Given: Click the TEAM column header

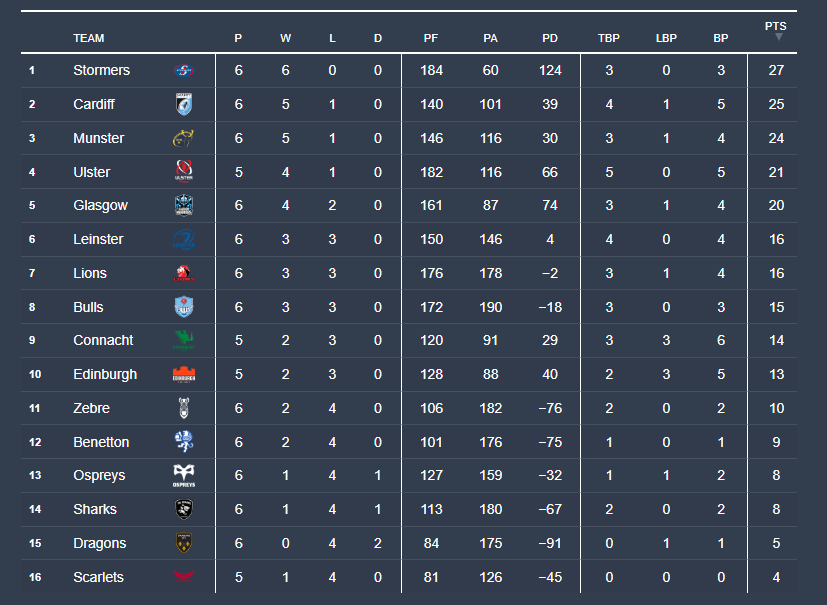Looking at the screenshot, I should [88, 38].
